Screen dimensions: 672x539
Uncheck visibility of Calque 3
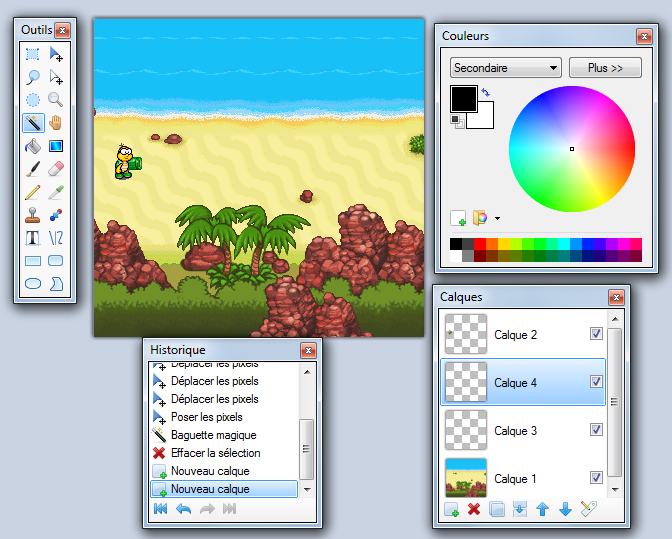pos(596,430)
